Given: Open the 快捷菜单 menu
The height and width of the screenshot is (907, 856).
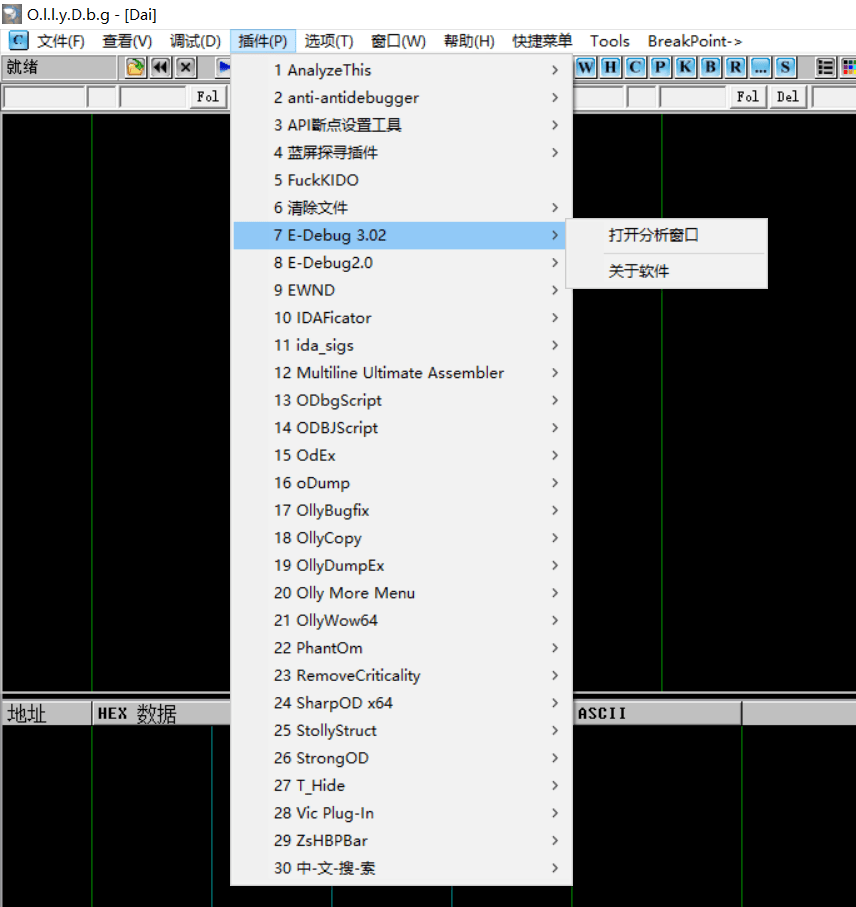Looking at the screenshot, I should [x=542, y=41].
